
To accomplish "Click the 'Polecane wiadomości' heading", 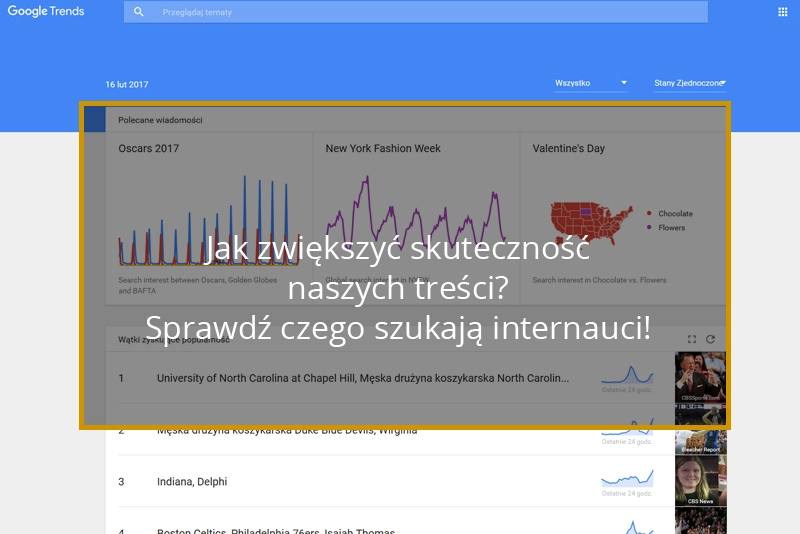I will 160,120.
